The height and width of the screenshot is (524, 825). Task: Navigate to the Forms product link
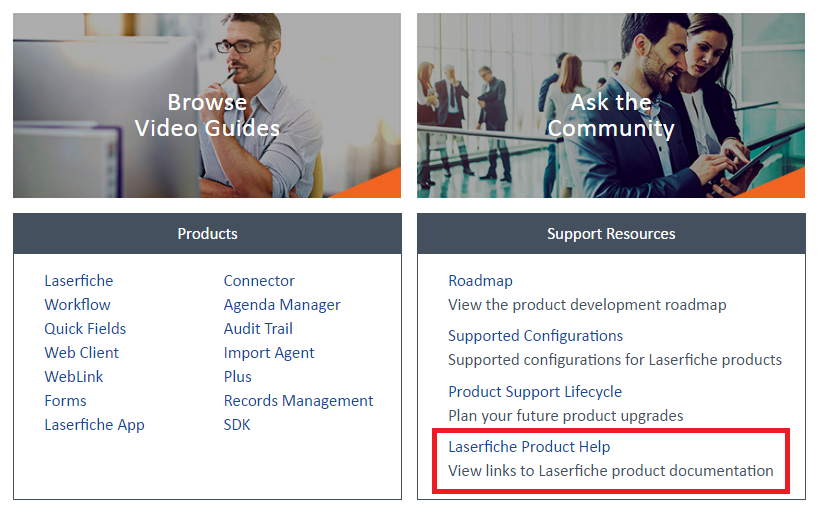pyautogui.click(x=65, y=401)
